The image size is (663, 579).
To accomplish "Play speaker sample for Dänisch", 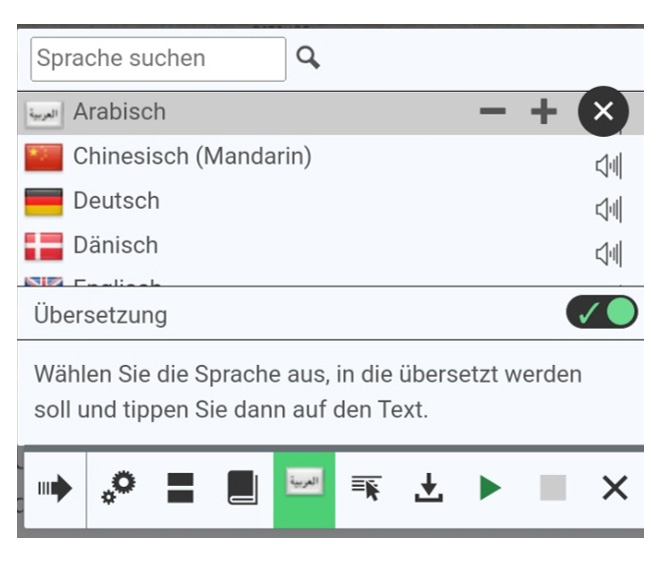I will click(608, 254).
